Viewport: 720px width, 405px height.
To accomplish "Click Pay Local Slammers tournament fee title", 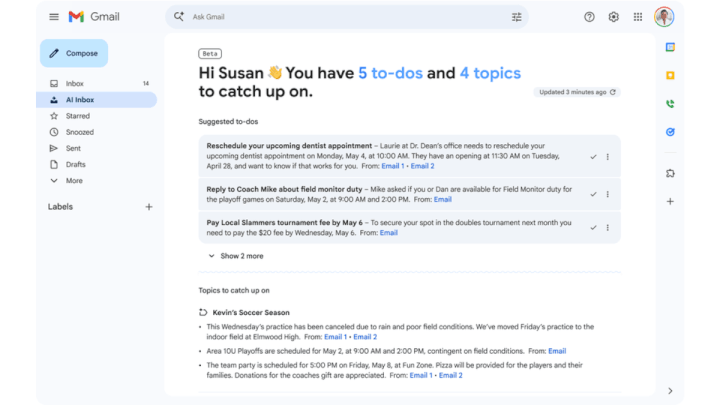I will pos(284,223).
